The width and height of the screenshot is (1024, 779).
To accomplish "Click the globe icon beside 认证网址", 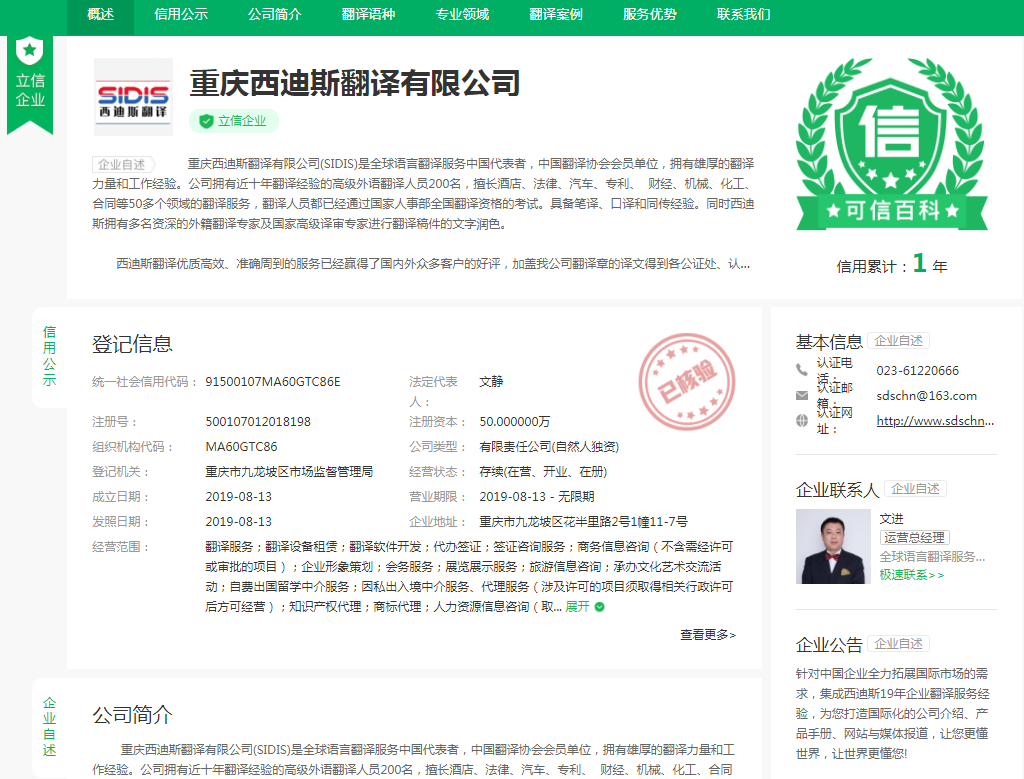I will click(x=802, y=421).
